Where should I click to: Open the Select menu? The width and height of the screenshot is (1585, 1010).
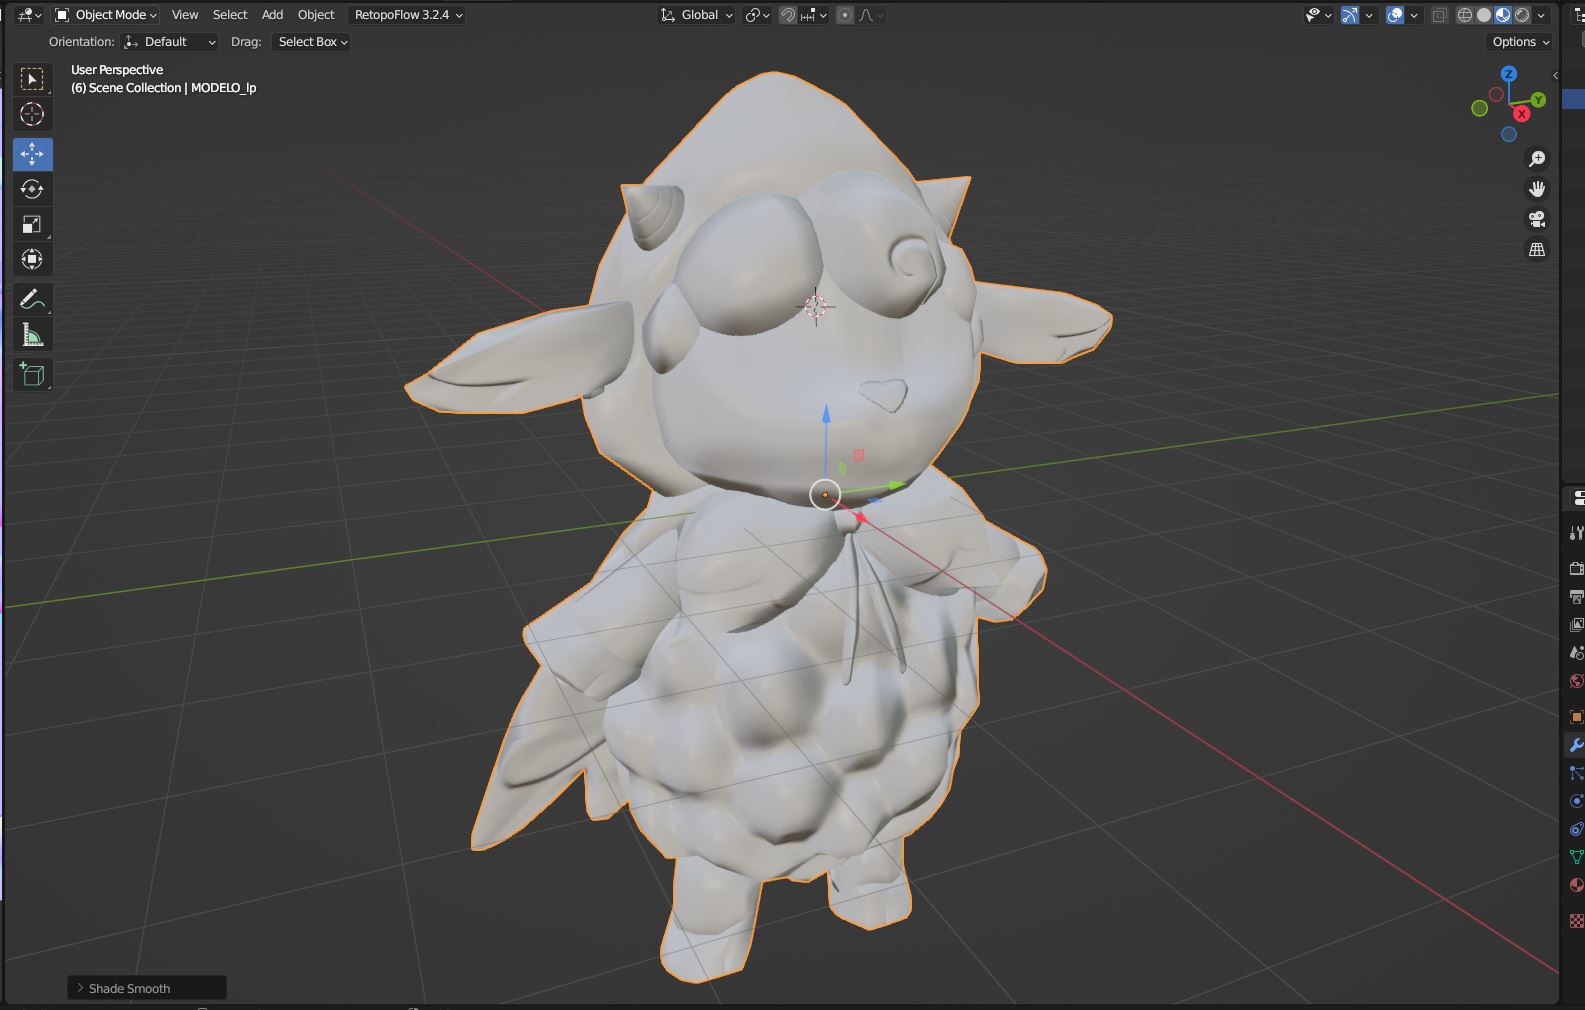click(x=230, y=15)
